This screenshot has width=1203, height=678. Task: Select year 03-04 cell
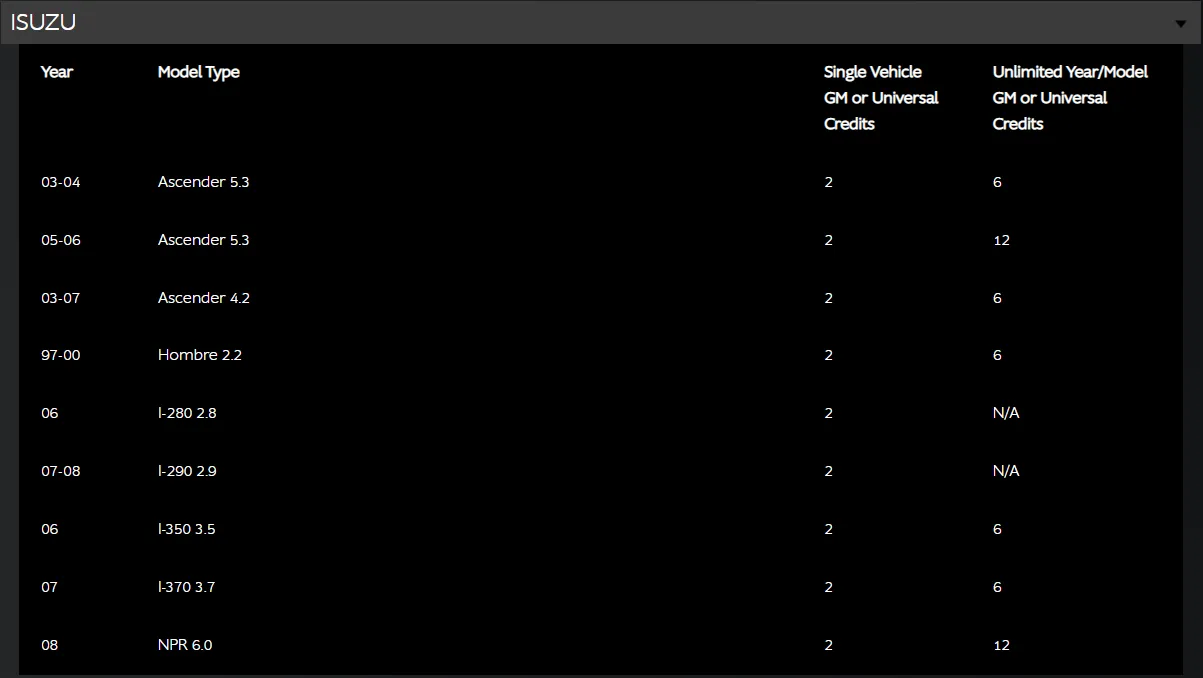click(x=61, y=182)
